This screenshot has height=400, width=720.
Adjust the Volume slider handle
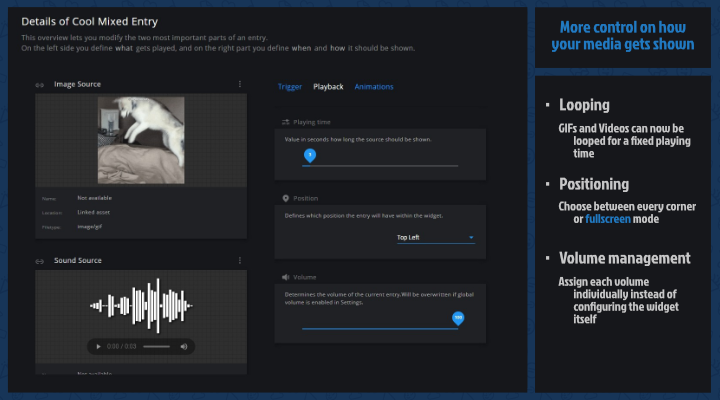[x=458, y=318]
